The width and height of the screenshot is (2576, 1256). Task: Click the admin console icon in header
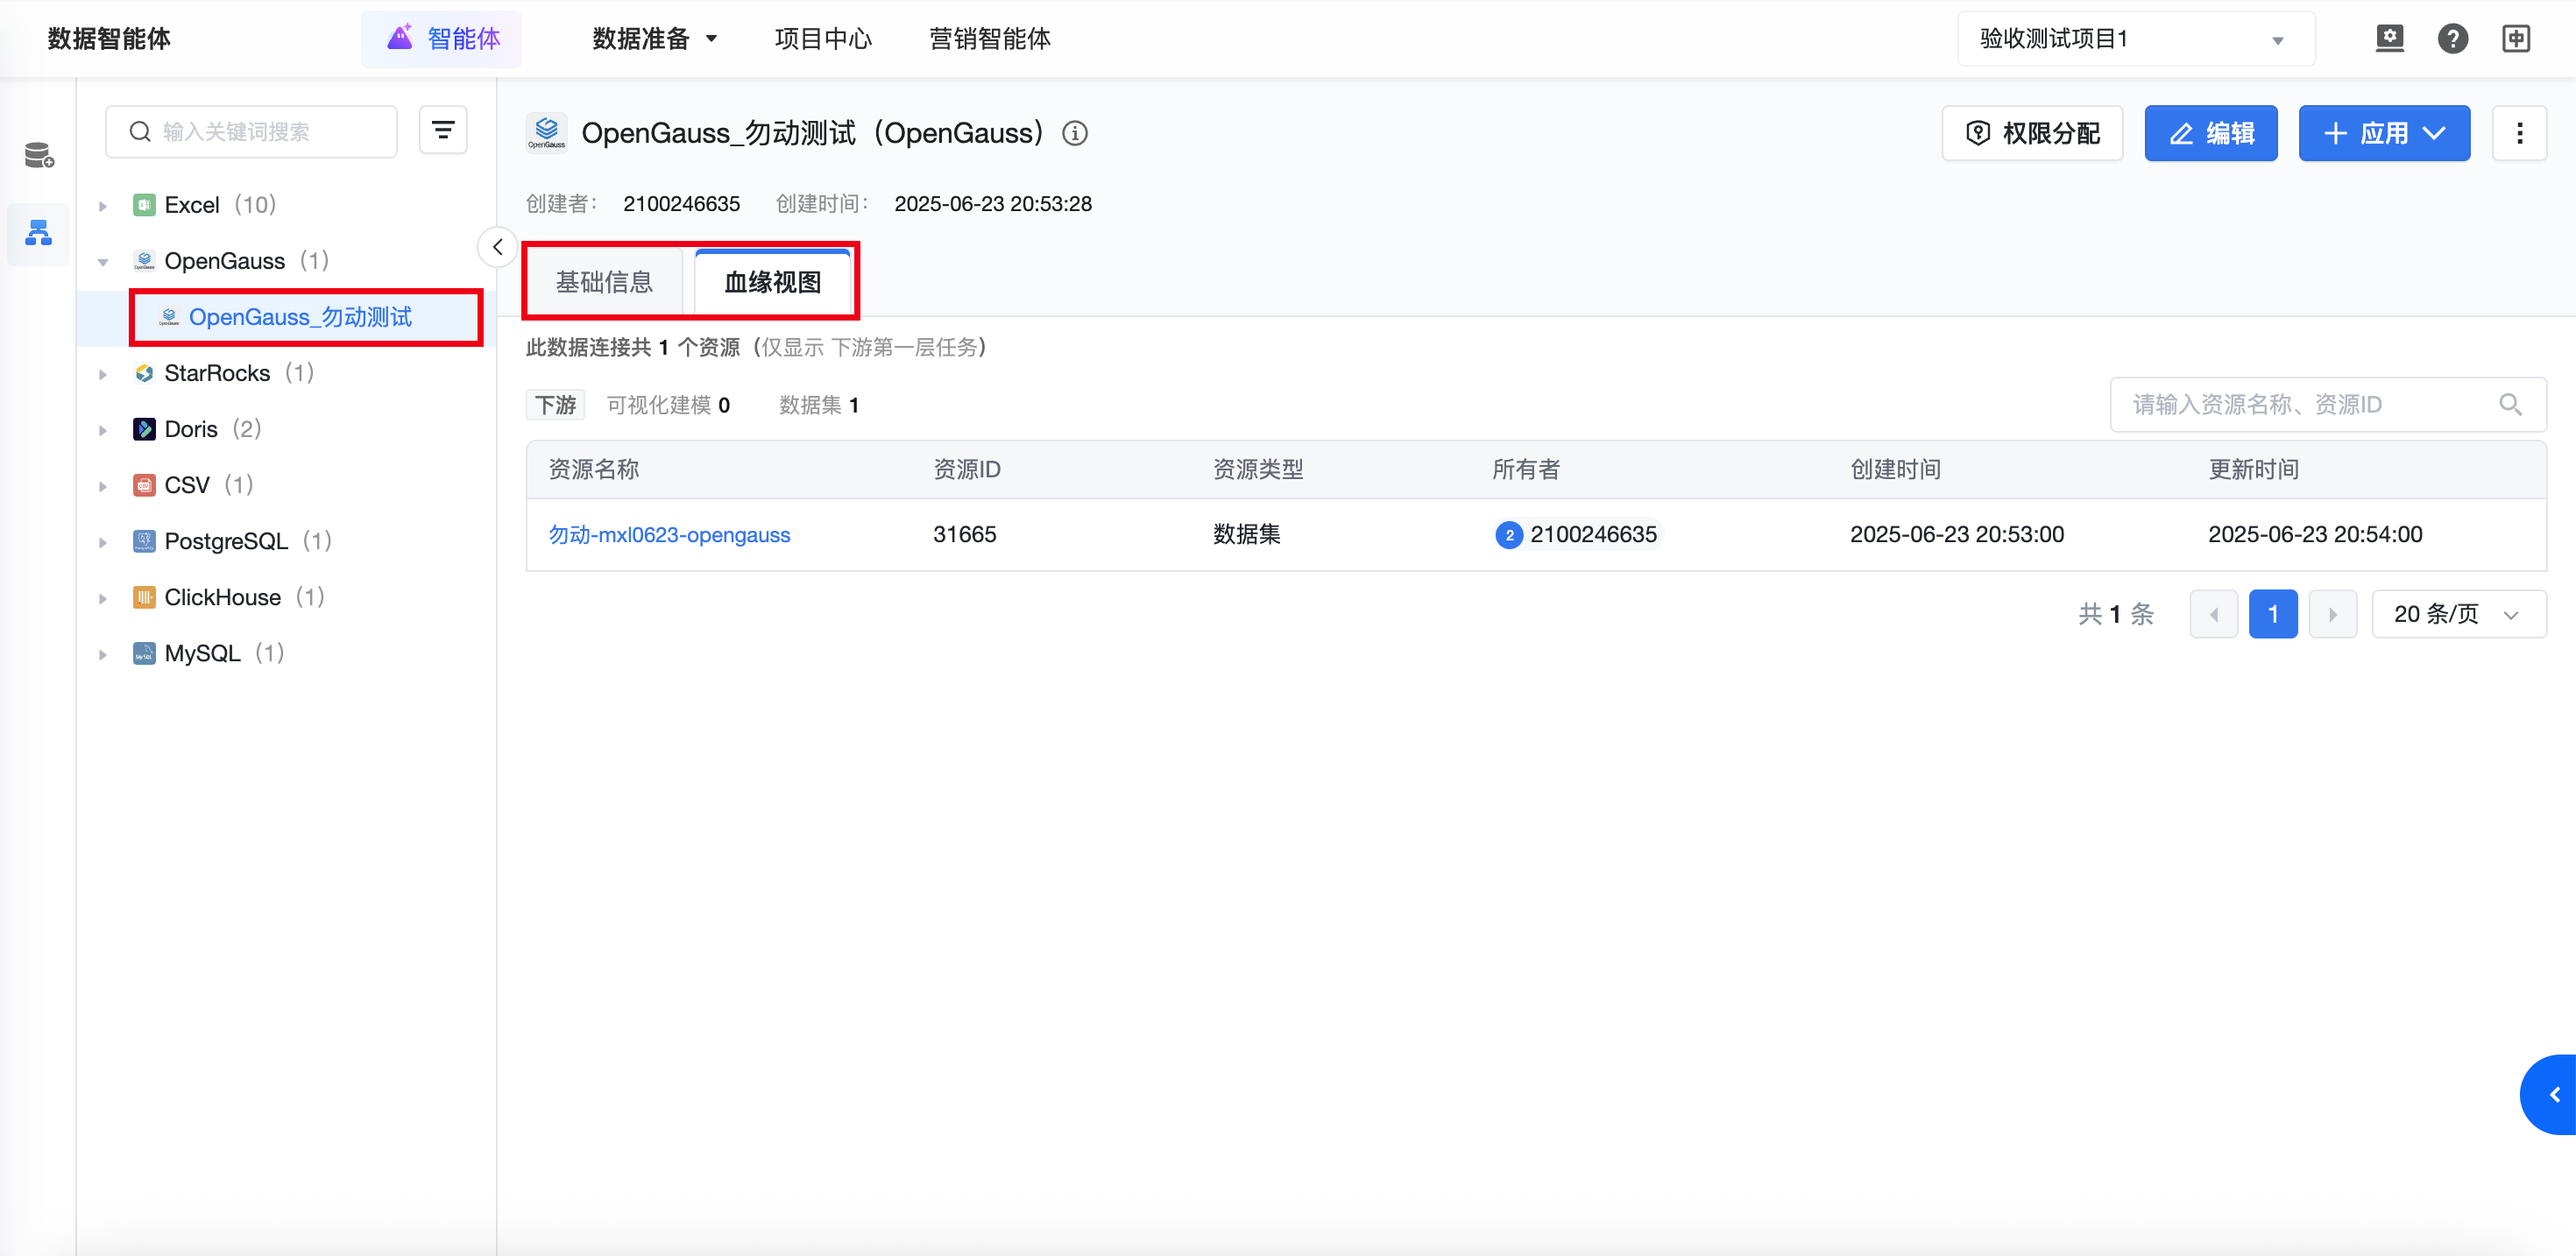tap(2389, 39)
